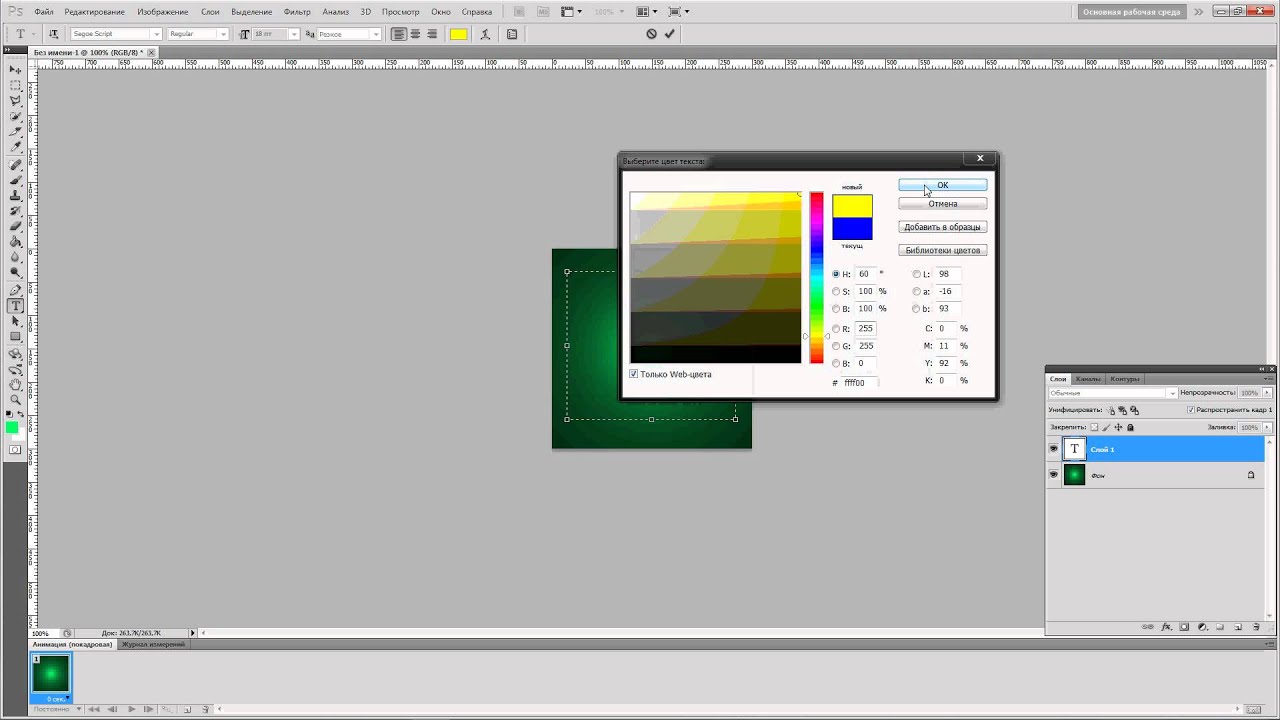1280x720 pixels.
Task: Open the Фильтр menu
Action: click(x=297, y=12)
